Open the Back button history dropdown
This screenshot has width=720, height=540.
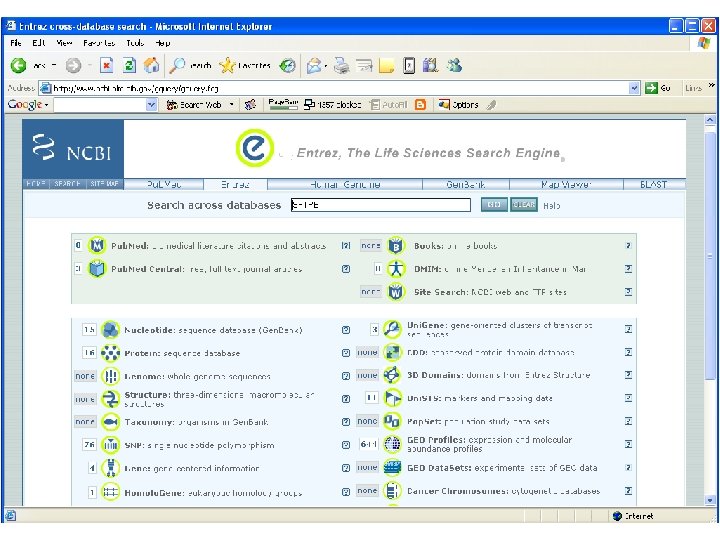[54, 66]
